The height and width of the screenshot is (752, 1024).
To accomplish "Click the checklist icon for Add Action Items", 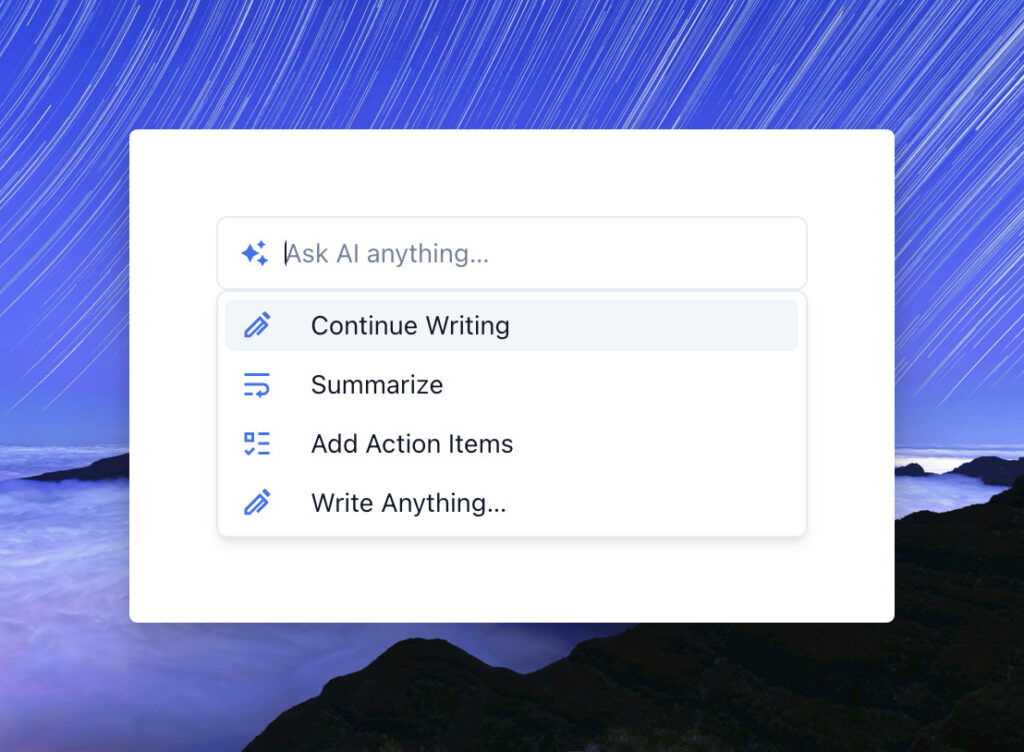I will [257, 443].
